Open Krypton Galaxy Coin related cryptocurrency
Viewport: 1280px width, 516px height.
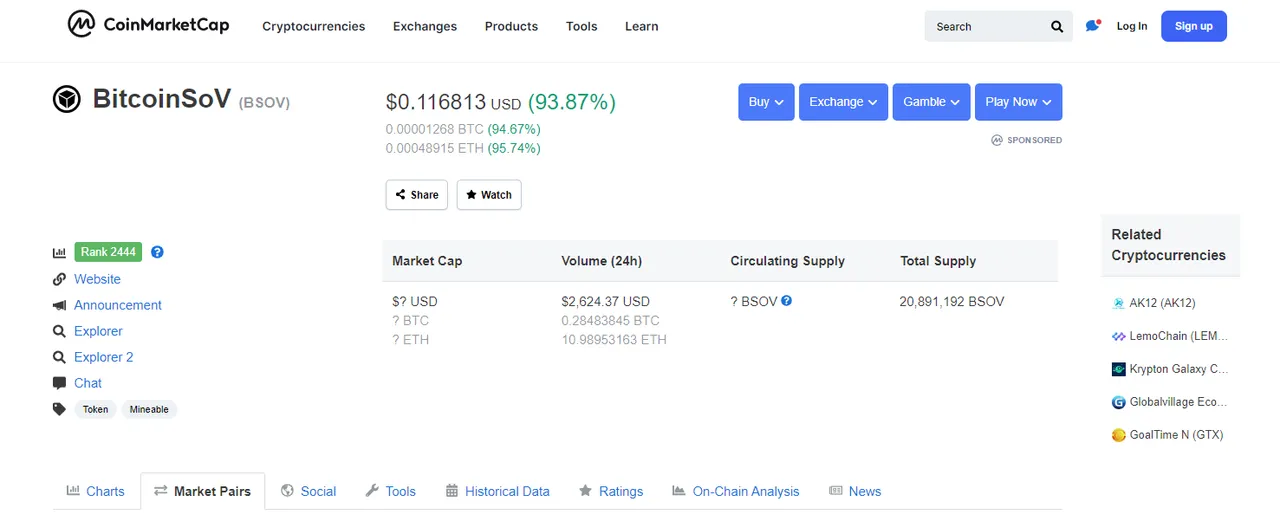click(1179, 369)
